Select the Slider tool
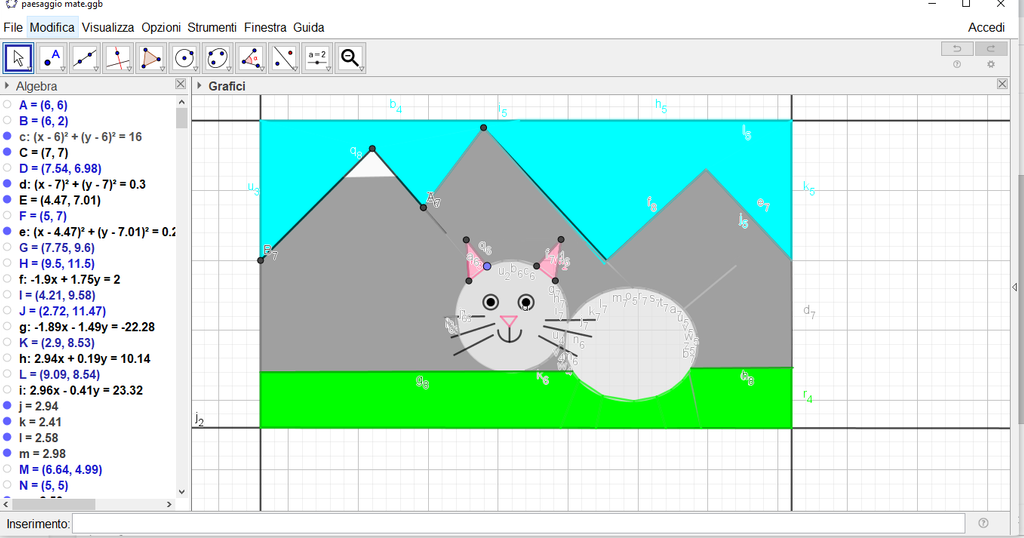 317,58
